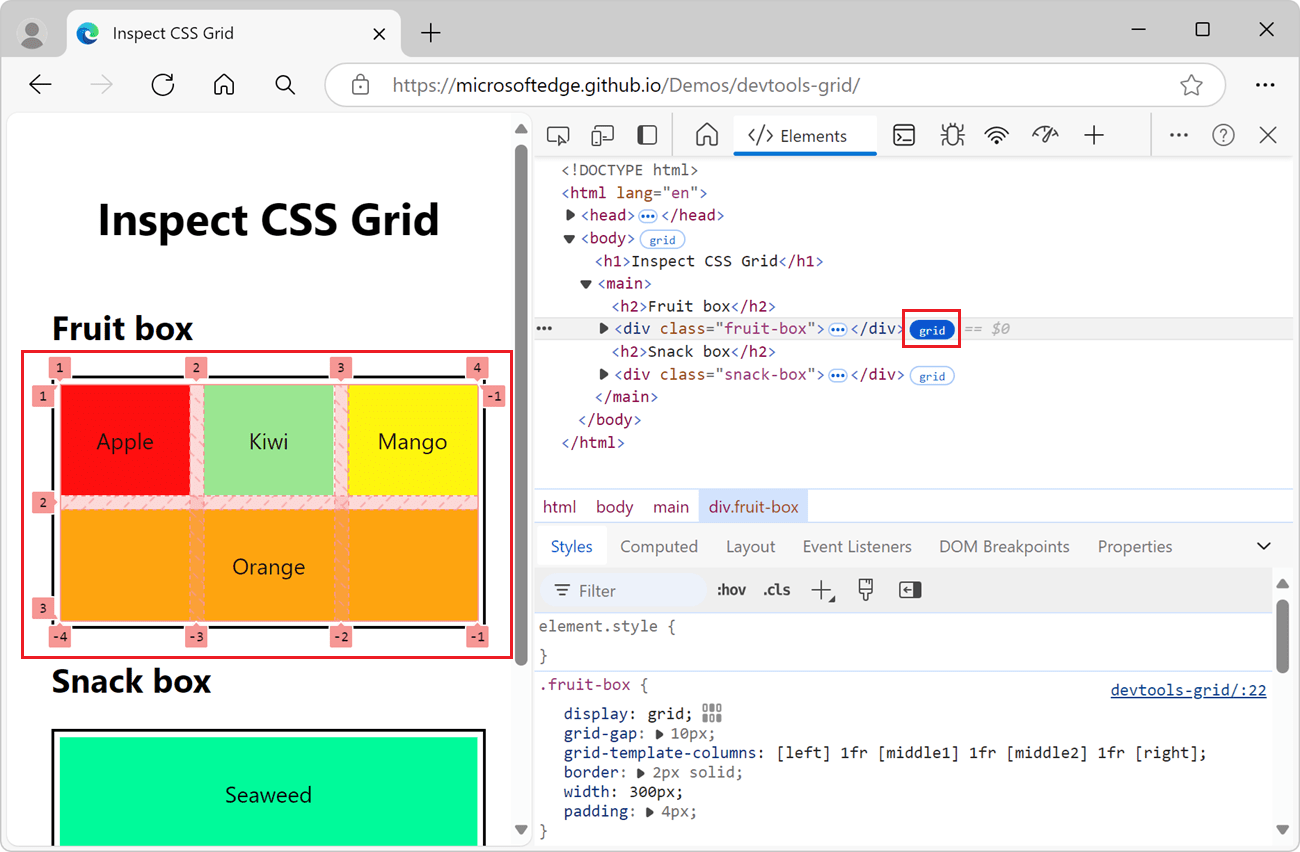Open the Layout tab
Viewport: 1300px width, 852px height.
(750, 546)
